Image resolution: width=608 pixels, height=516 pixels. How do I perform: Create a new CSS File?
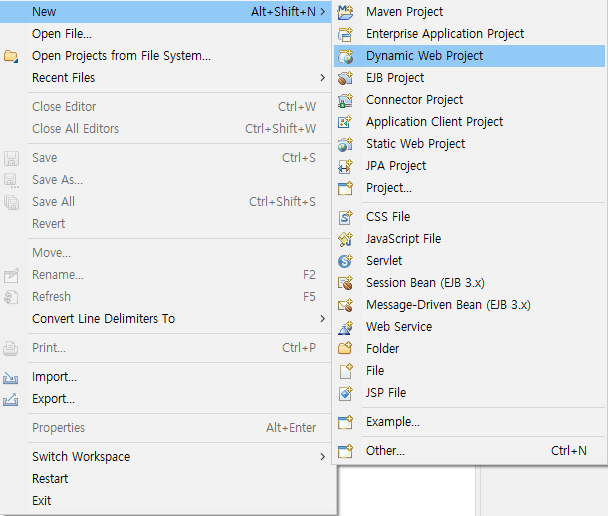click(x=469, y=217)
